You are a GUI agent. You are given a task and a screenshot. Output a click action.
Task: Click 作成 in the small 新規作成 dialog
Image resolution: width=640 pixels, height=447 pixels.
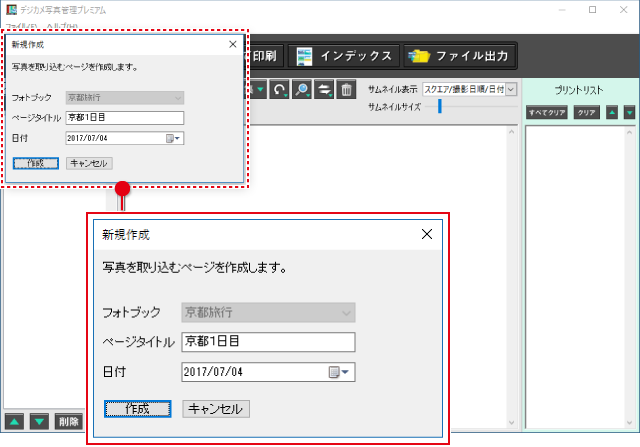pos(36,163)
